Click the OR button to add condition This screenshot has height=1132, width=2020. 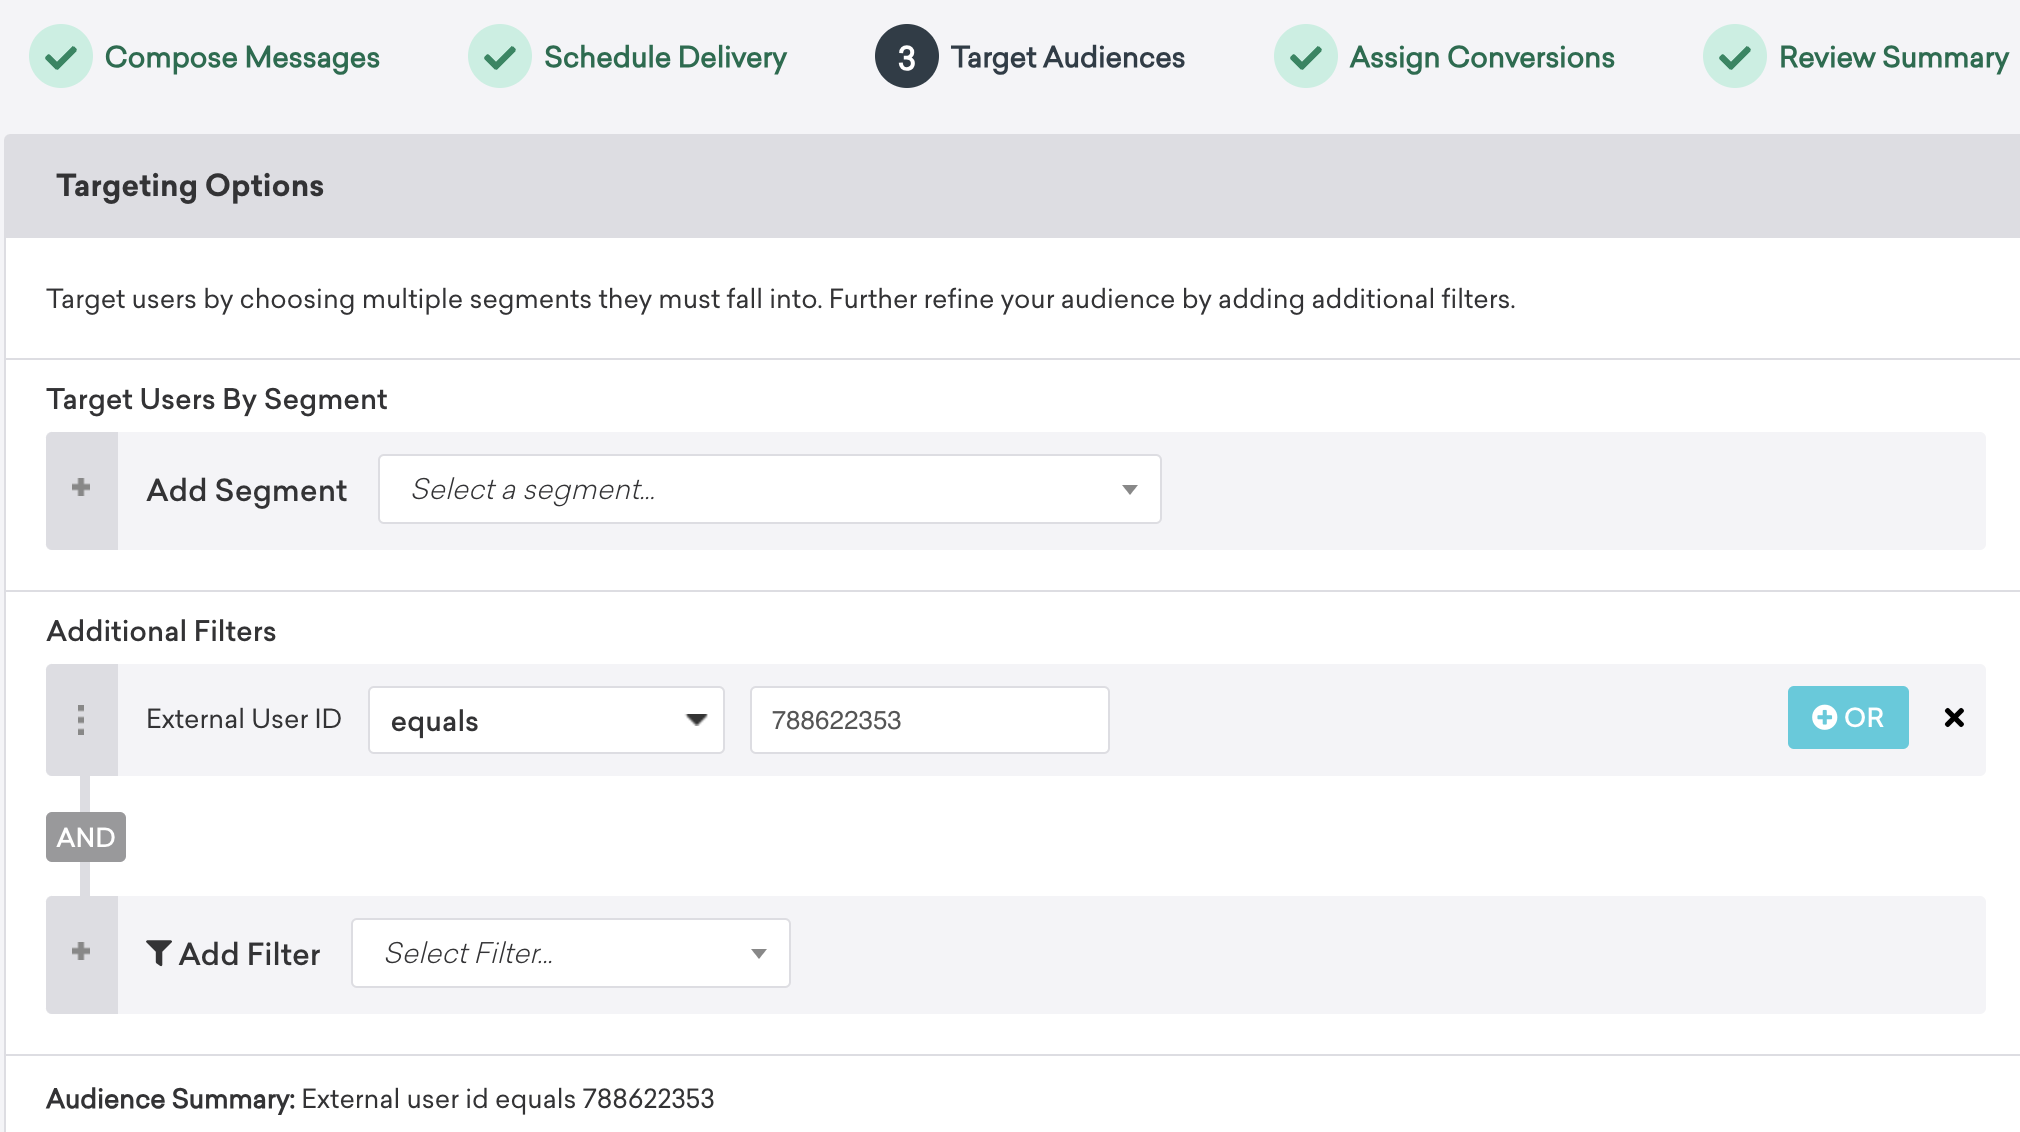point(1847,718)
